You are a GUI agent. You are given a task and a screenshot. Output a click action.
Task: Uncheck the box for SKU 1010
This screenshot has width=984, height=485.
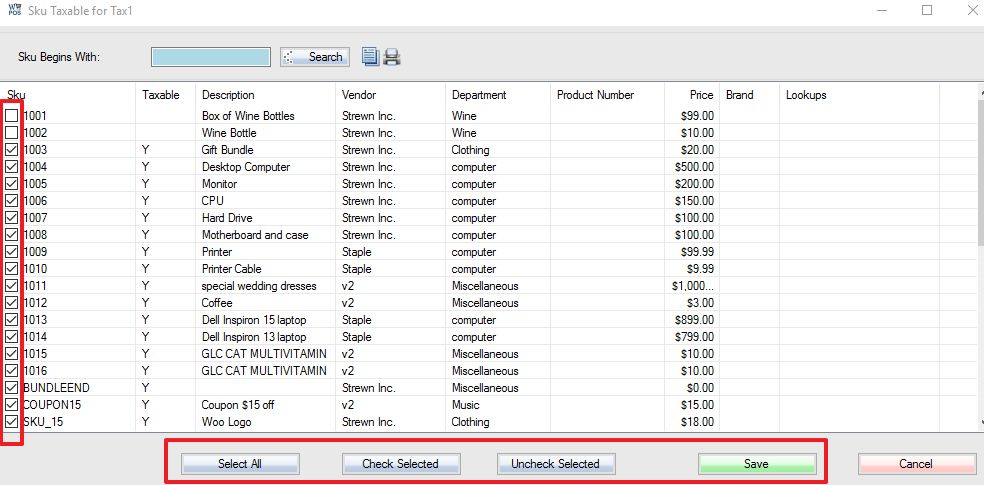coord(12,268)
